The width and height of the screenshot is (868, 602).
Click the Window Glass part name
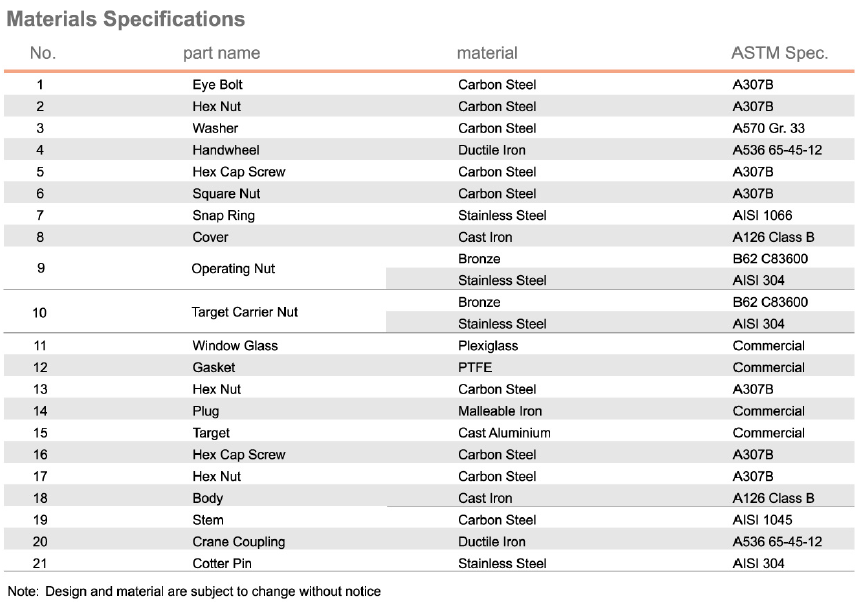tap(235, 346)
